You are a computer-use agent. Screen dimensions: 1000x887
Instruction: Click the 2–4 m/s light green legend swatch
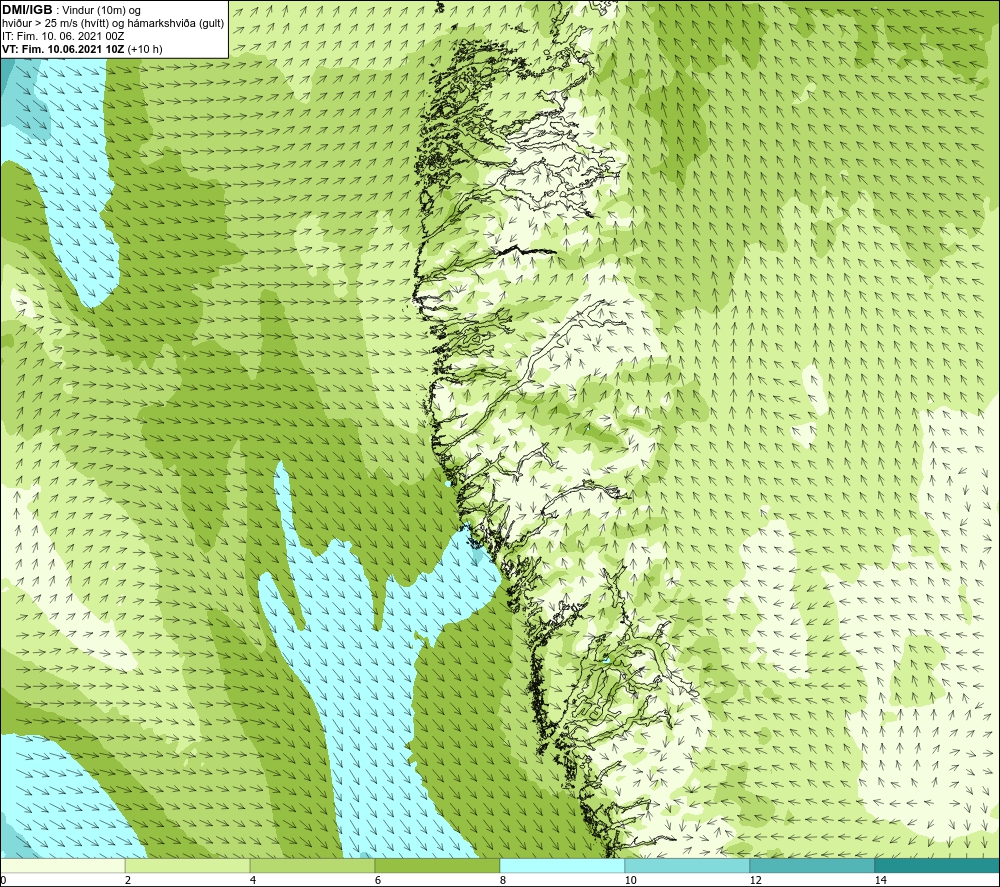188,866
